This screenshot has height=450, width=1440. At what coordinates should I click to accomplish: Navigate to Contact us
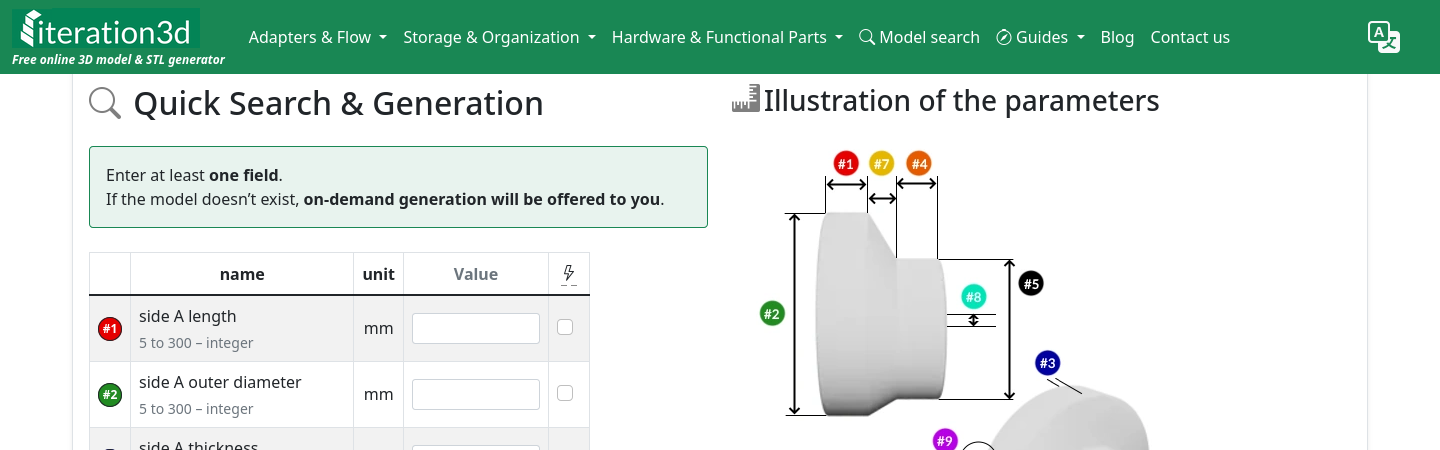1190,37
